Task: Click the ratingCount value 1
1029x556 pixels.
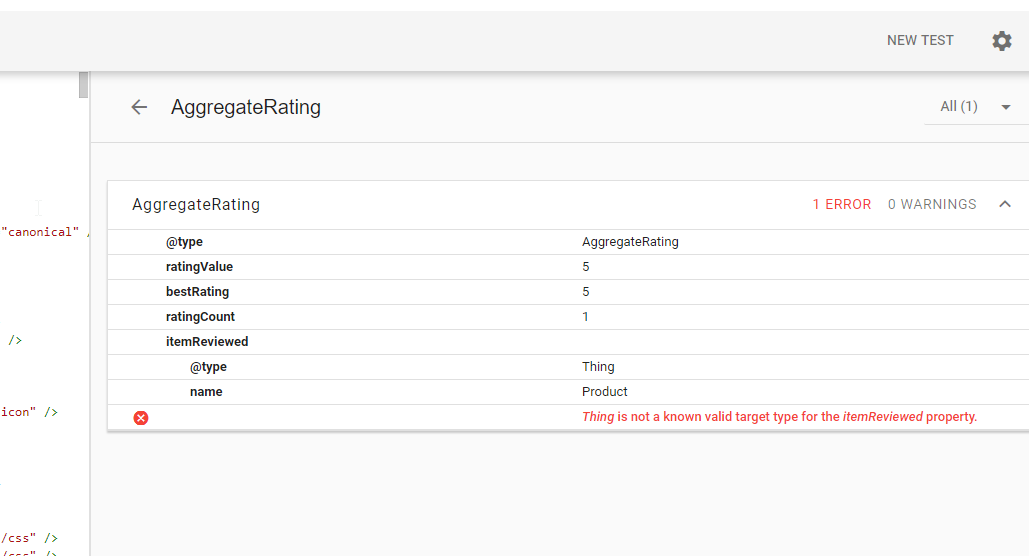Action: (586, 317)
